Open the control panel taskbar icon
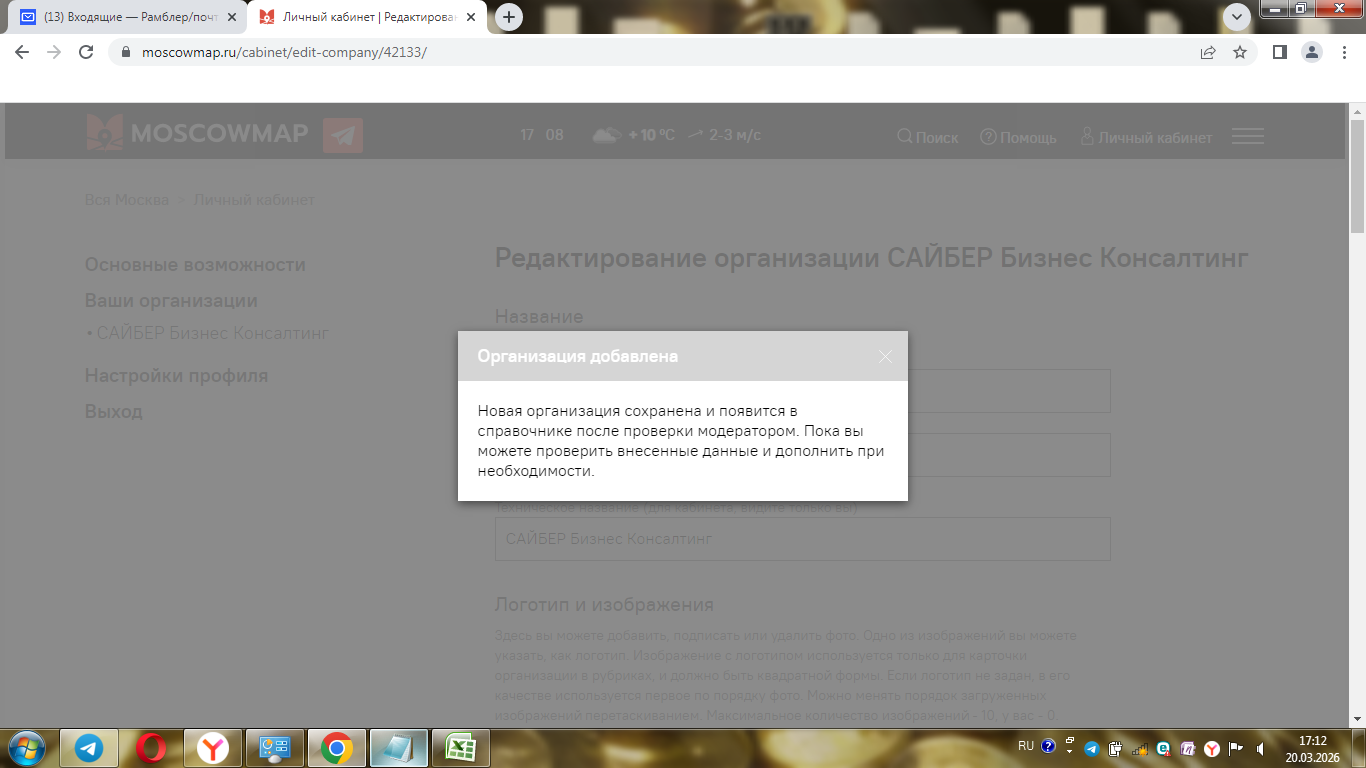Screen dimensions: 1366x768 (275, 747)
